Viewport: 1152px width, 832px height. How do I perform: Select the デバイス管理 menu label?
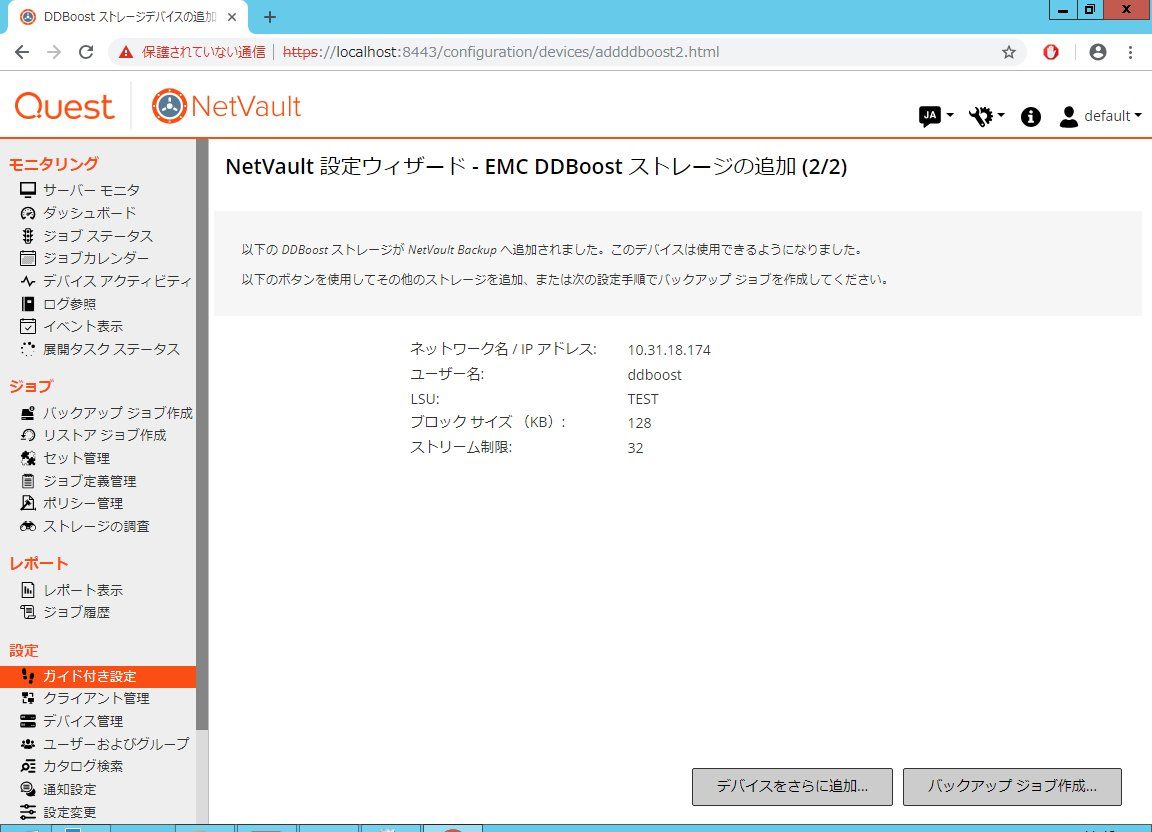point(83,721)
